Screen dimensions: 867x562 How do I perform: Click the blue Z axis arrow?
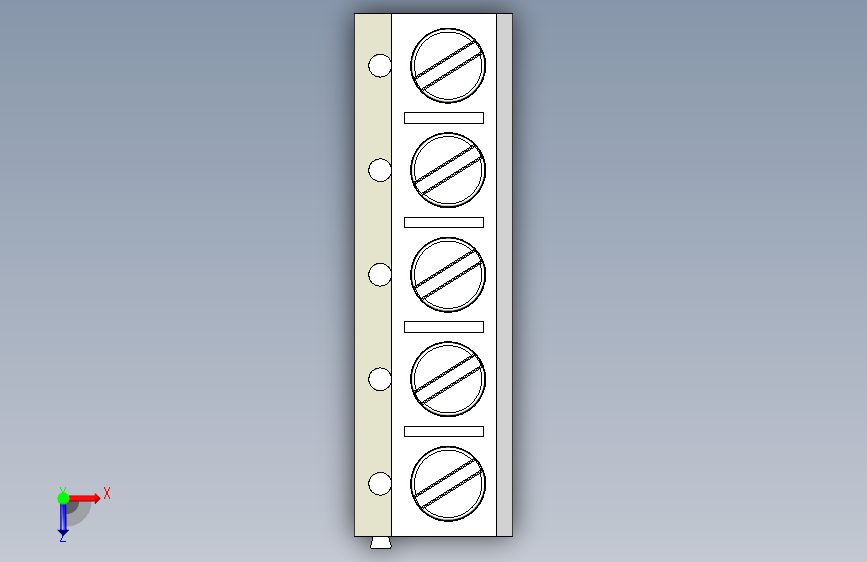pos(63,521)
